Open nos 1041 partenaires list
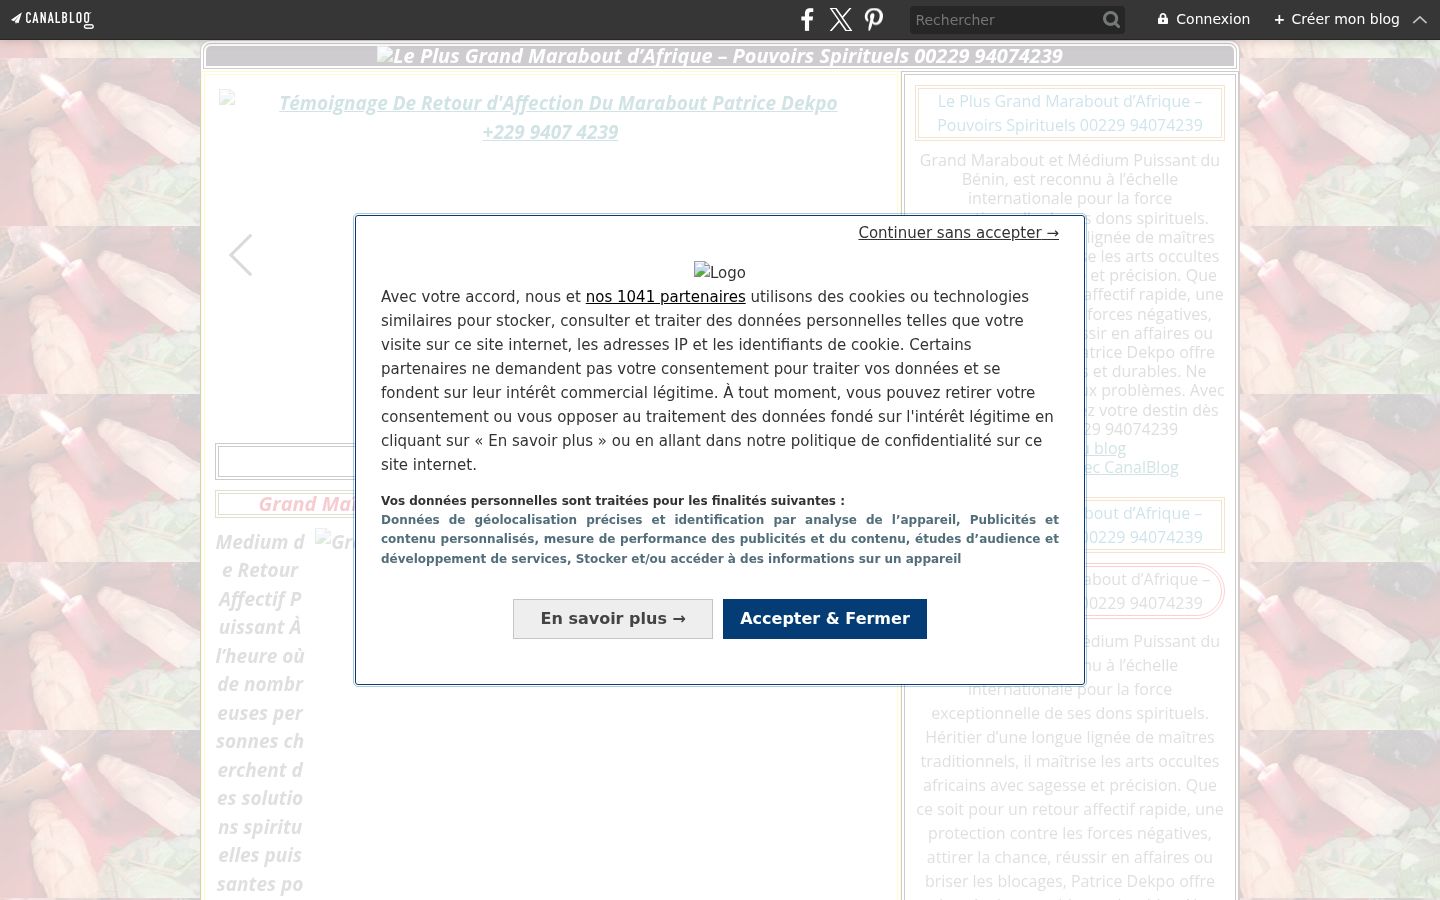This screenshot has height=900, width=1440. (665, 297)
